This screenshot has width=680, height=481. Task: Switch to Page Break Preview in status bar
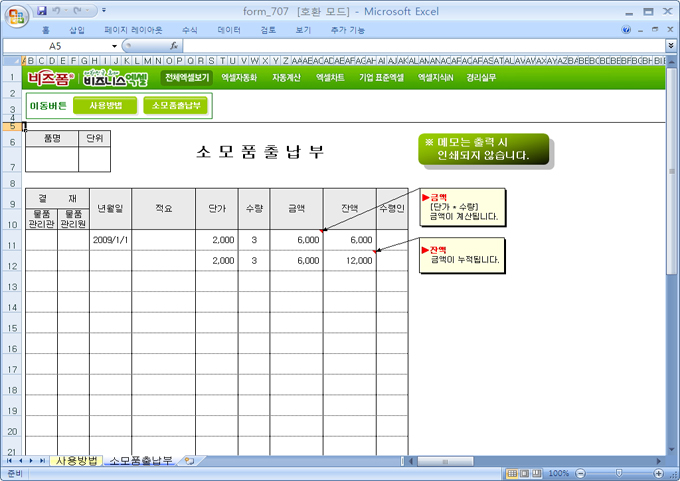pos(537,473)
